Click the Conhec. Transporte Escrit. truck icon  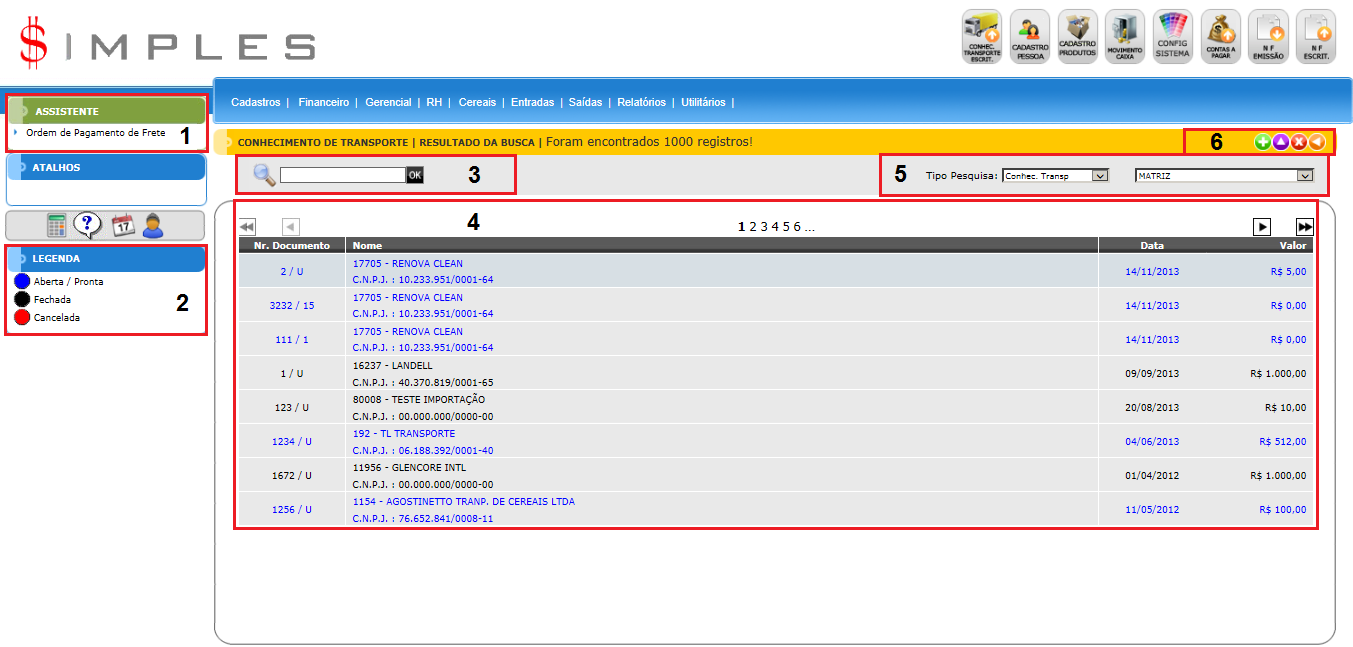pyautogui.click(x=981, y=37)
